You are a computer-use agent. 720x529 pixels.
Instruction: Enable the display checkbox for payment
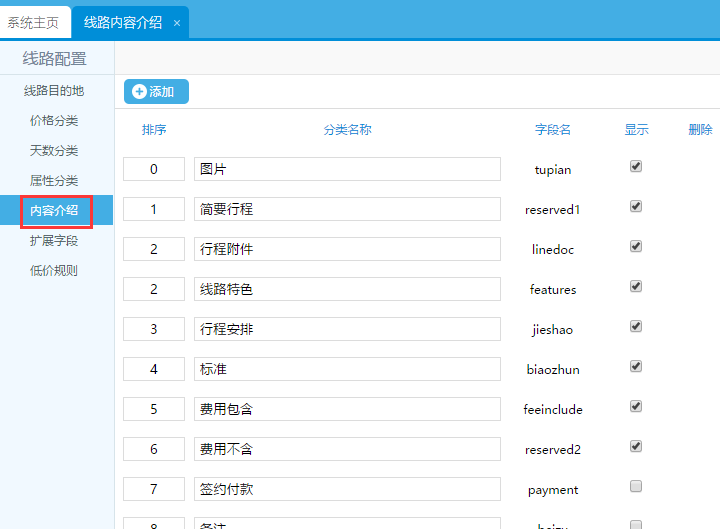click(636, 487)
